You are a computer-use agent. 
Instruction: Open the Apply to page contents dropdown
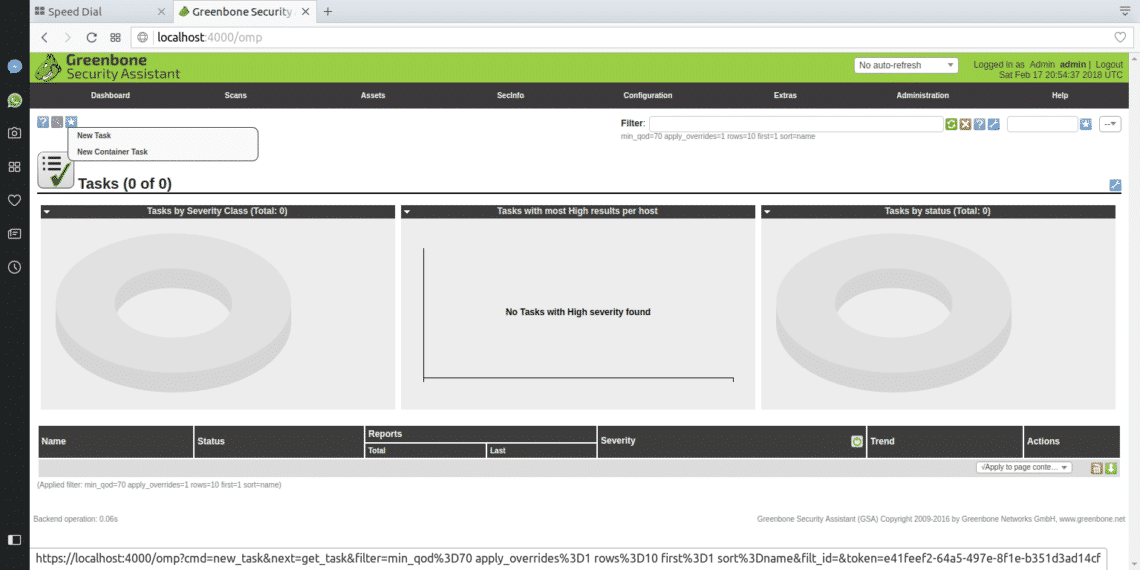point(1024,467)
